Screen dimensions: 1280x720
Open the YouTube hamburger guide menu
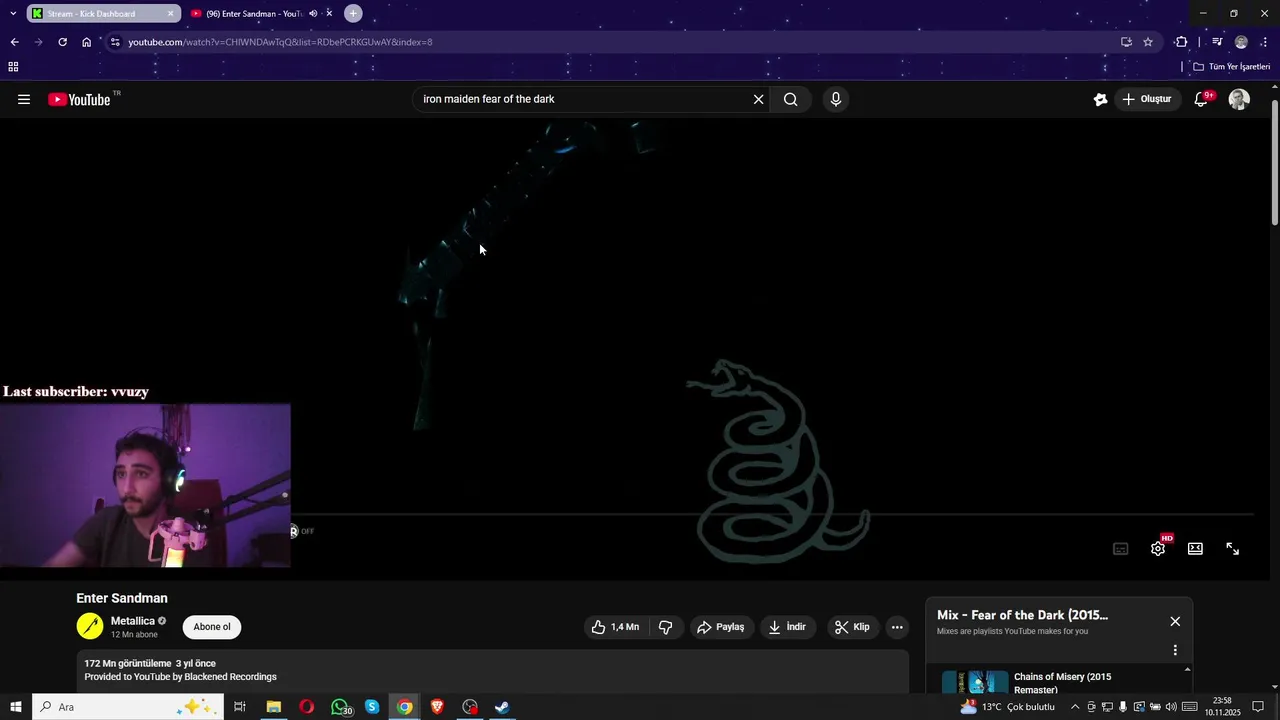(24, 99)
